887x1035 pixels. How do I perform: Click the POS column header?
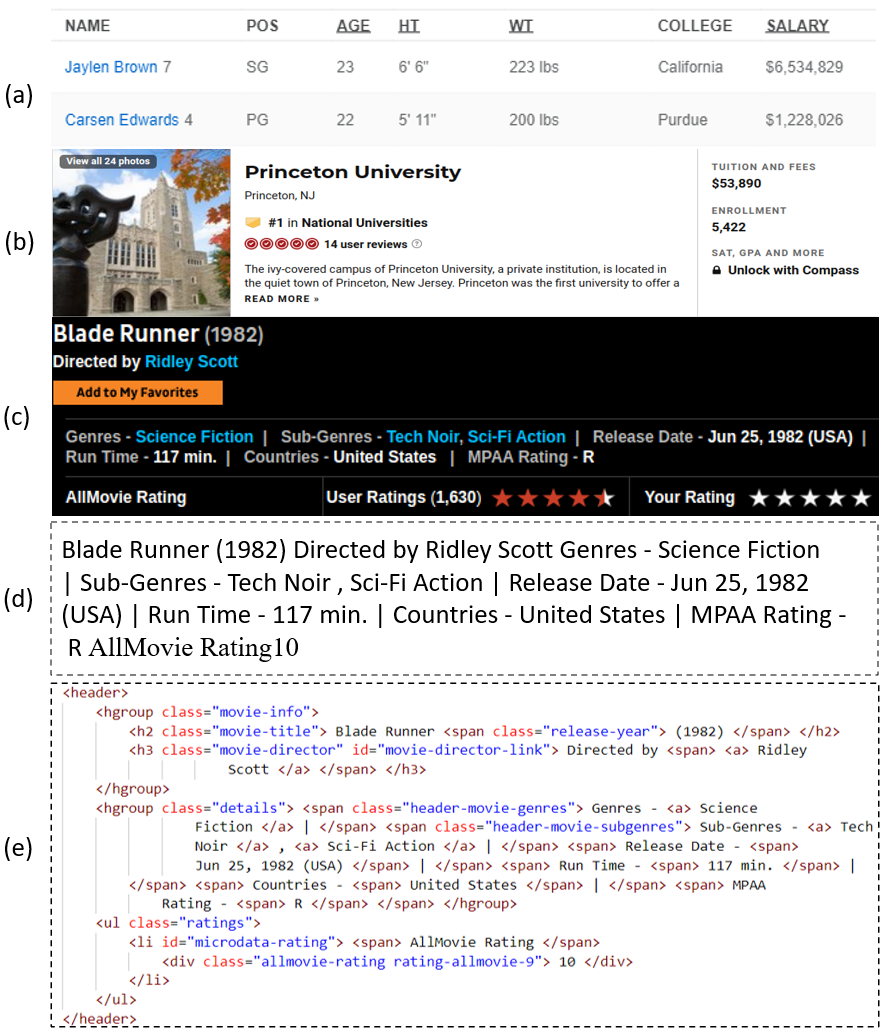(x=262, y=26)
